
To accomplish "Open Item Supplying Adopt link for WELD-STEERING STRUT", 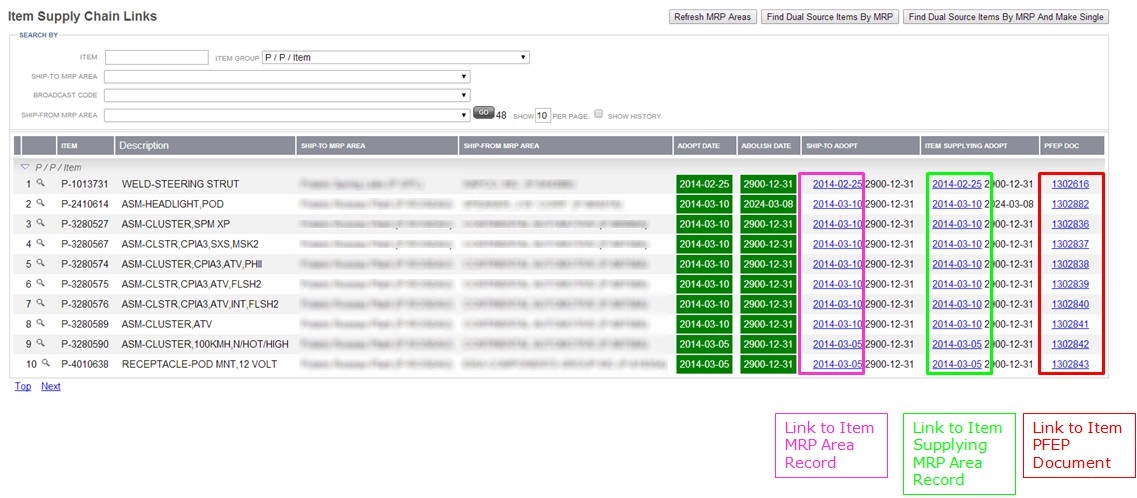I will 957,184.
